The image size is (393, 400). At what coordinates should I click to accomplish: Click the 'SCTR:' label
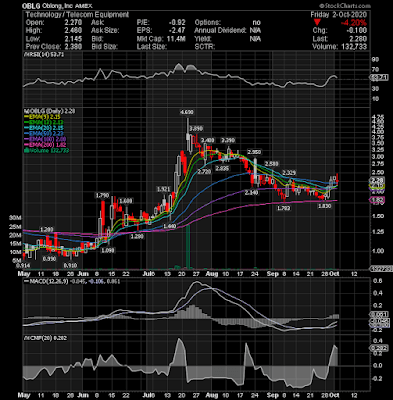point(204,47)
